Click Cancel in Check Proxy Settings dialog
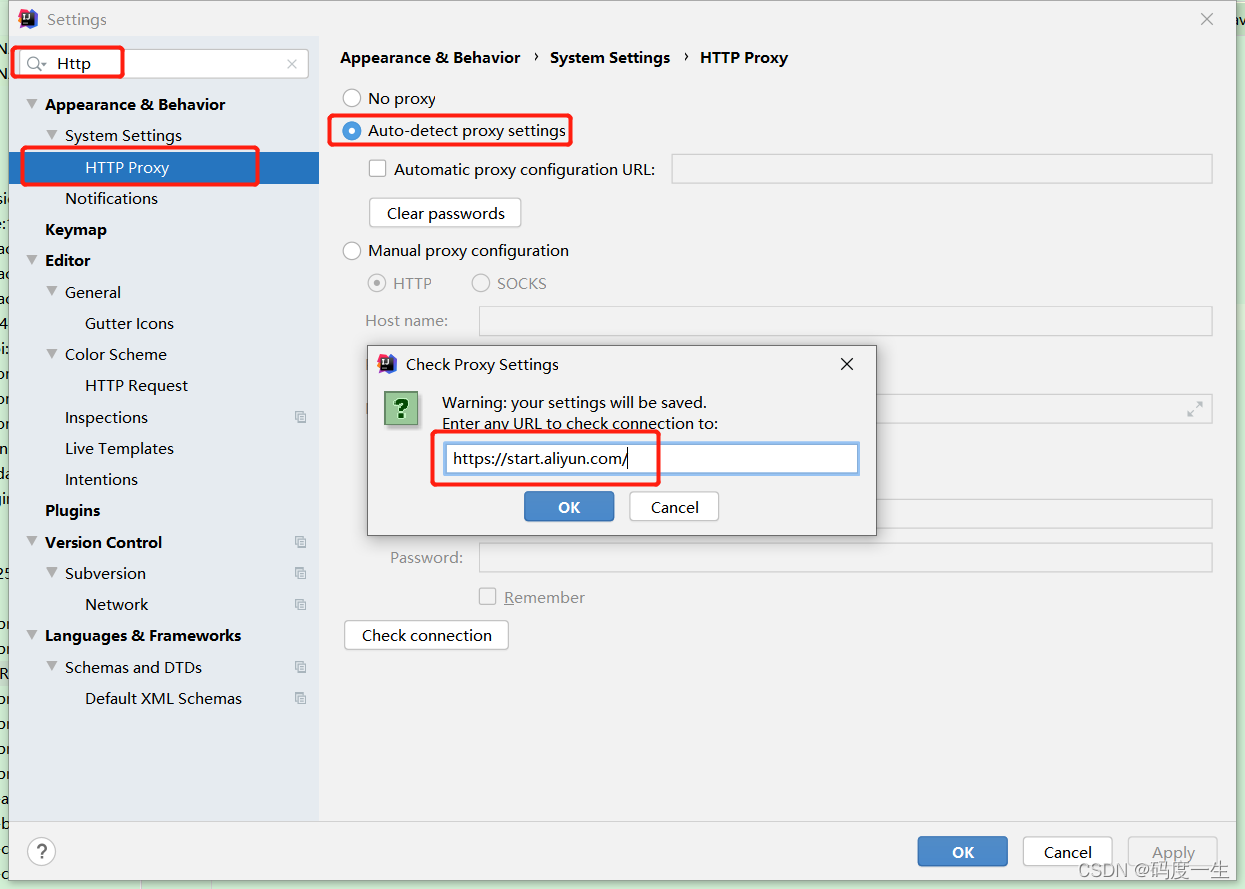The width and height of the screenshot is (1245, 889). (x=674, y=507)
